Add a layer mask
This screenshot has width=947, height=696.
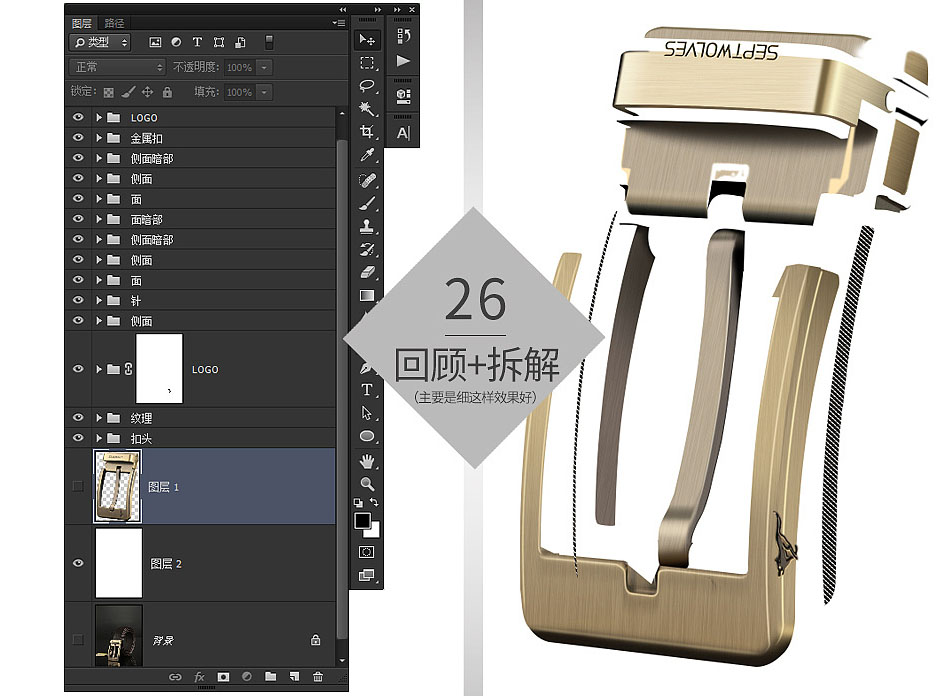[223, 677]
